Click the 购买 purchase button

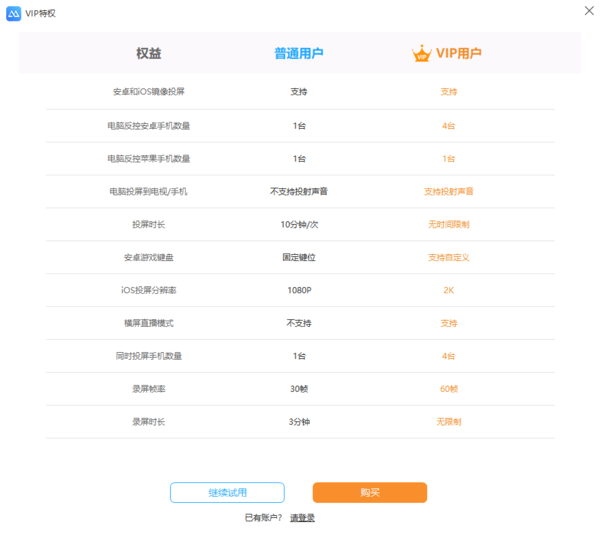(369, 492)
